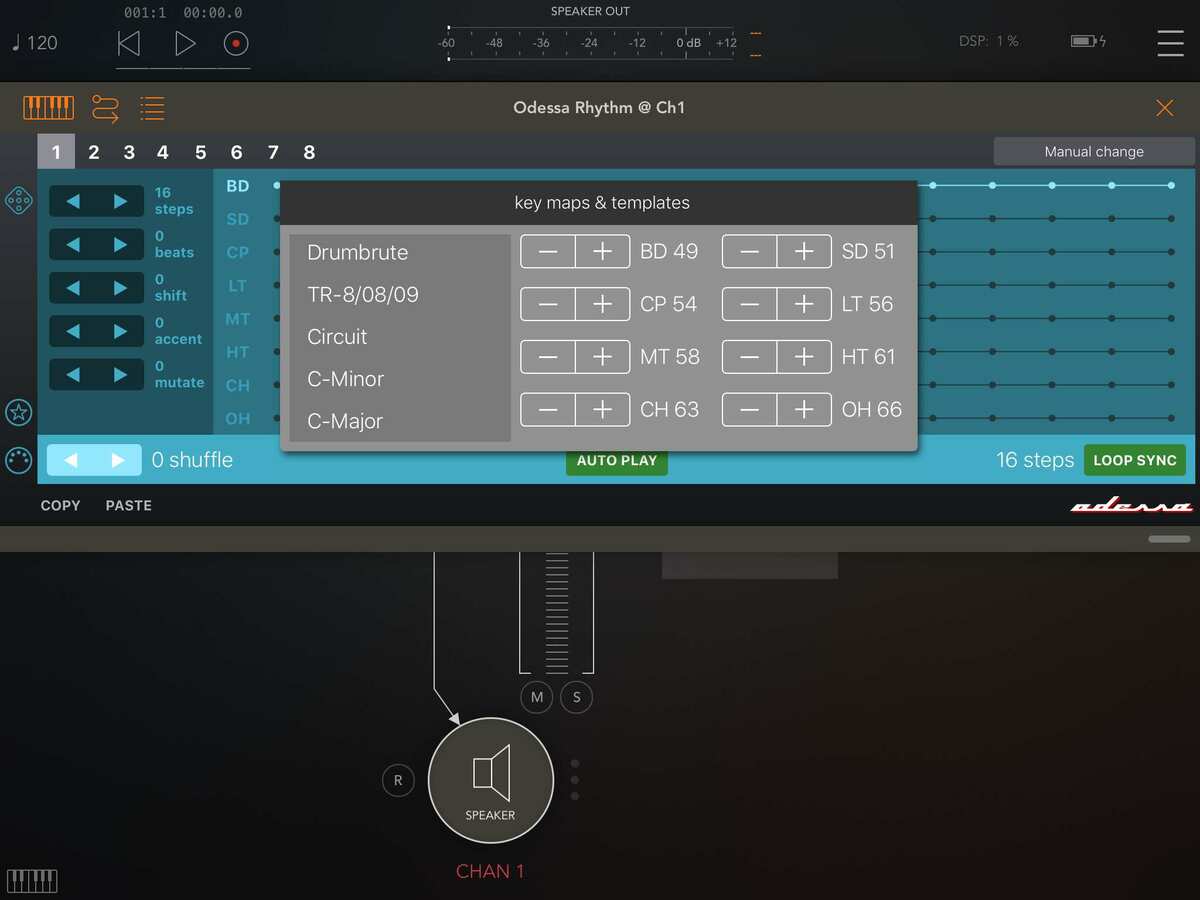1200x900 pixels.
Task: Show the on-screen keyboard icon
Action: coord(33,881)
